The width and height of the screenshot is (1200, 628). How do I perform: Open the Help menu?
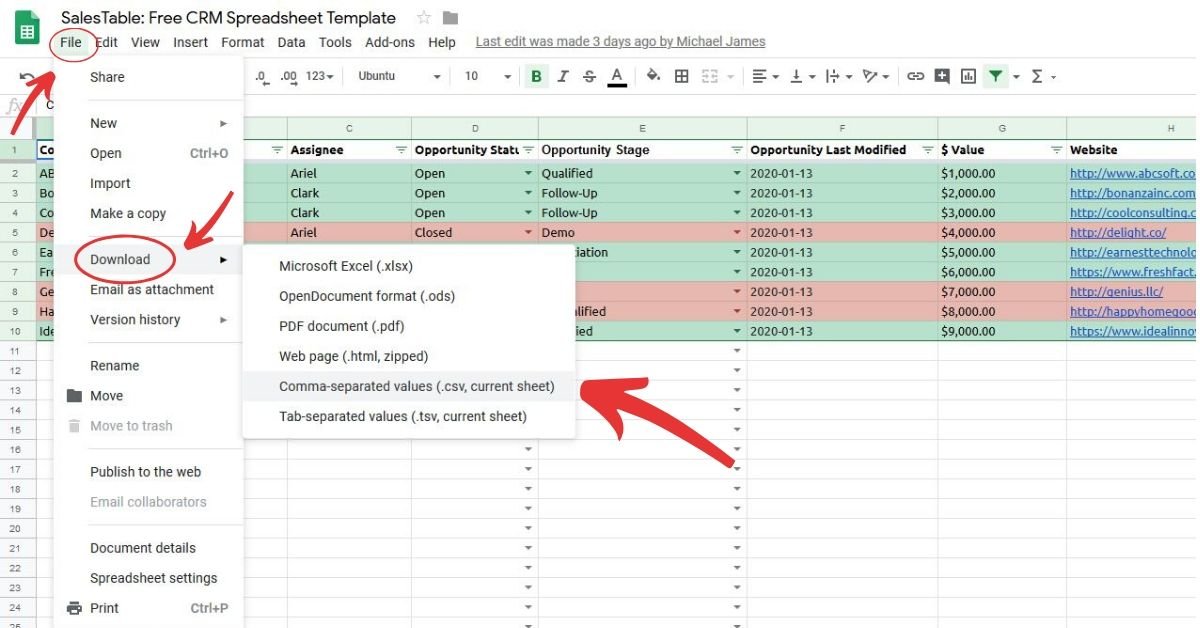[442, 42]
